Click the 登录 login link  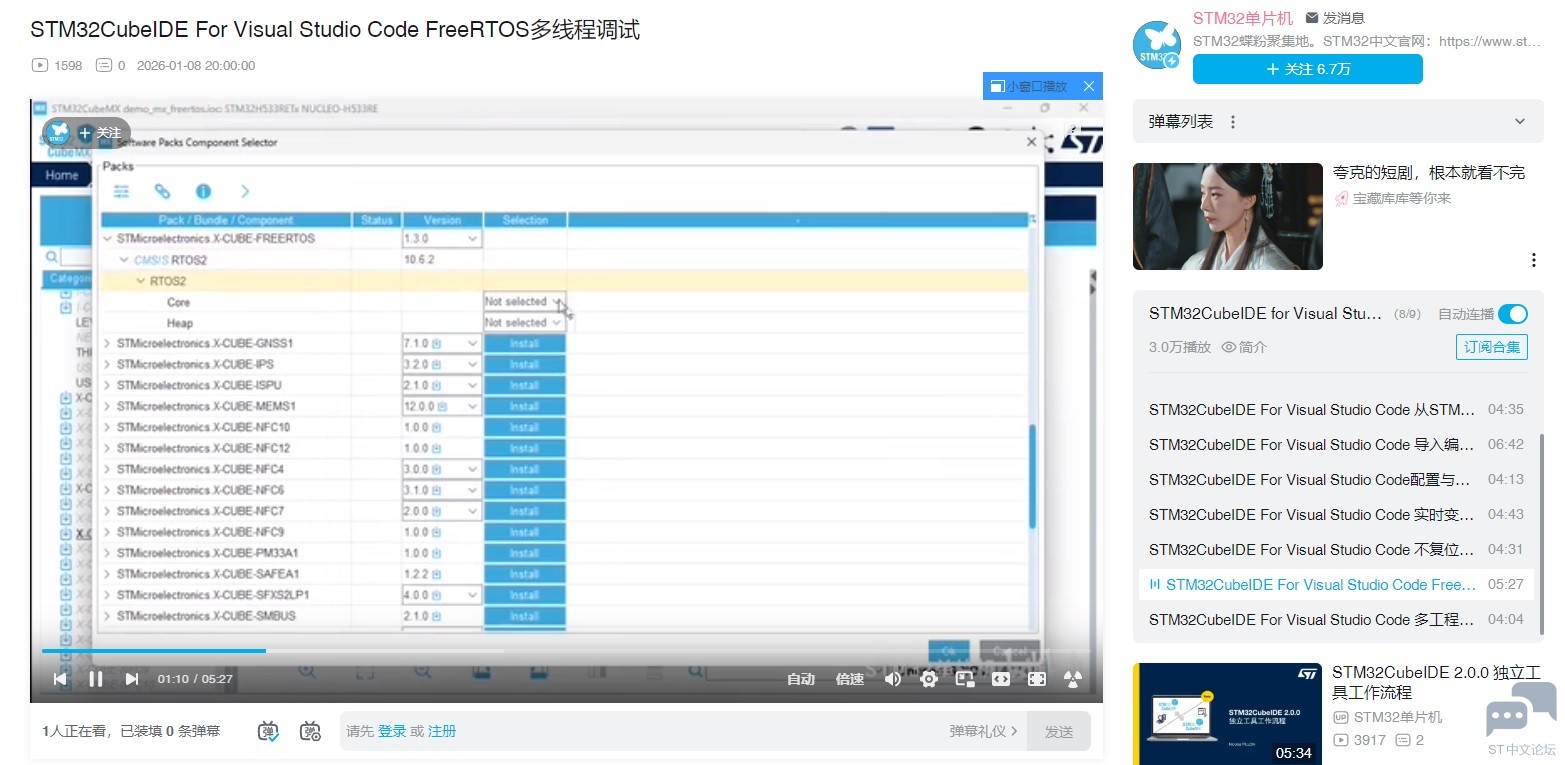pyautogui.click(x=392, y=731)
